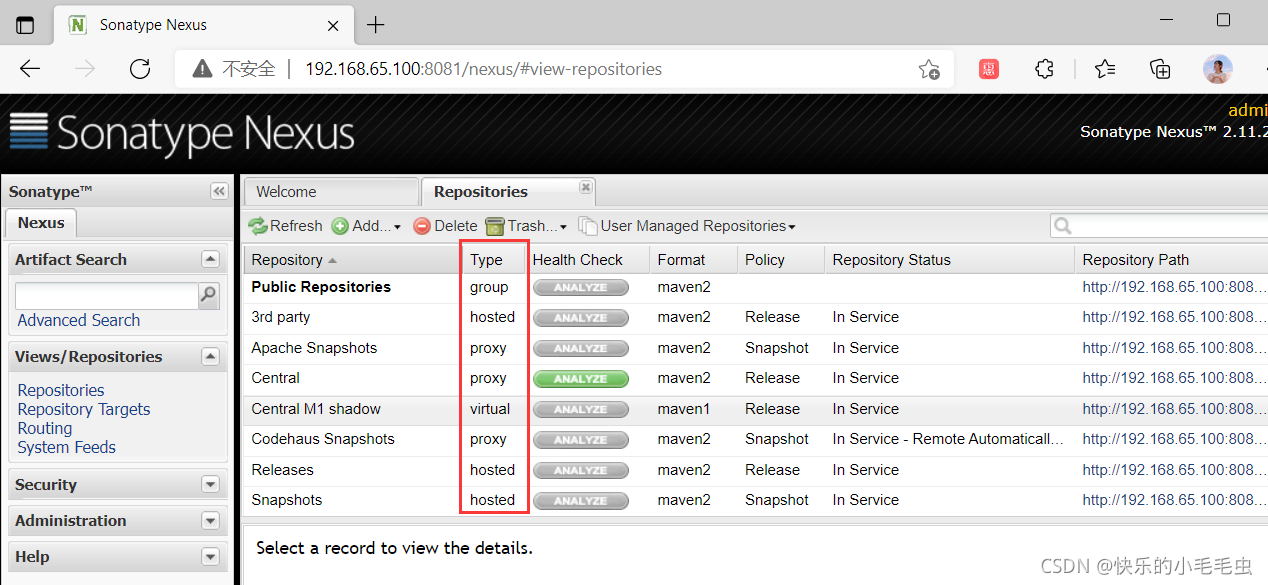1268x585 pixels.
Task: Click the artifact search magnifier icon
Action: [209, 294]
